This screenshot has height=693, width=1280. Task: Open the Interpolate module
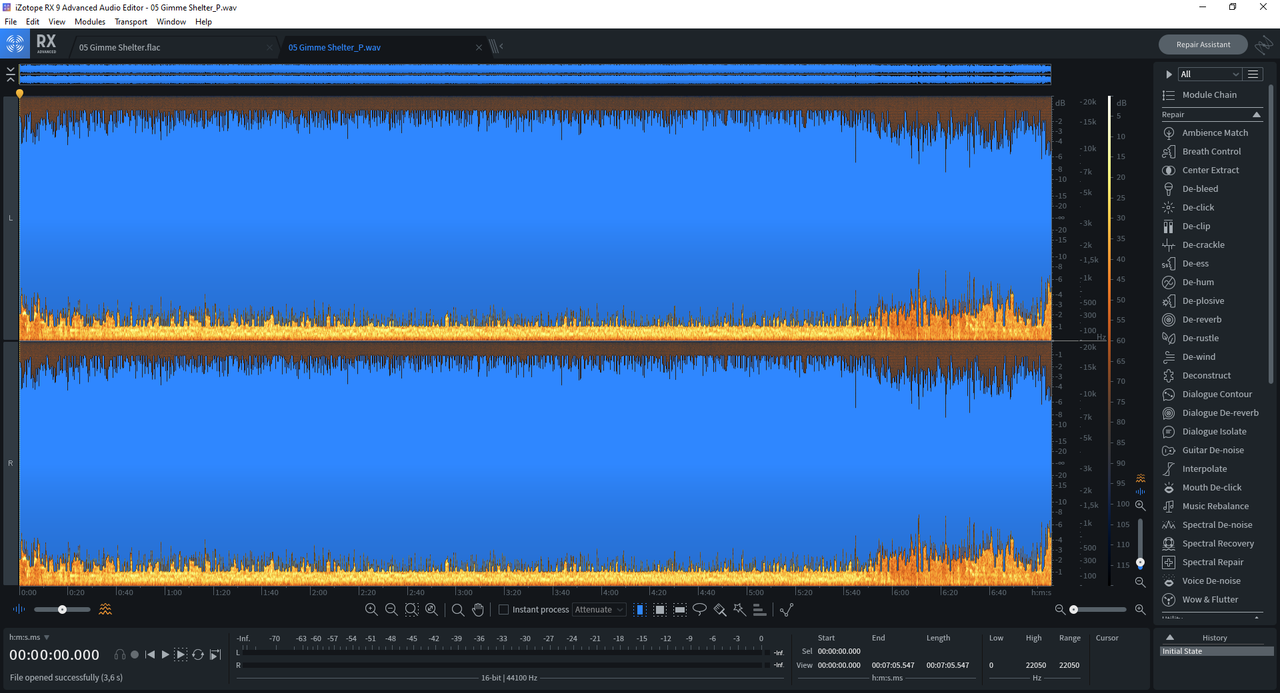click(x=1195, y=469)
